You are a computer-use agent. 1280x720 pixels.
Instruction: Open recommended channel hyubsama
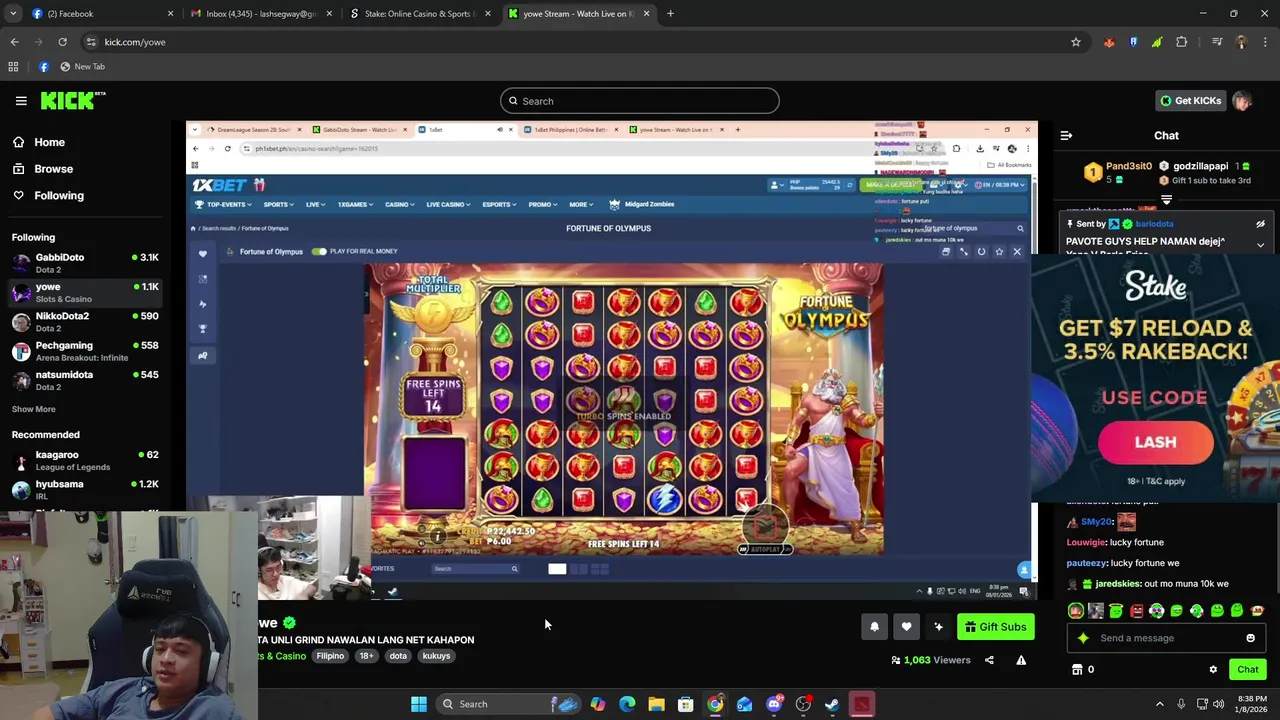coord(85,489)
